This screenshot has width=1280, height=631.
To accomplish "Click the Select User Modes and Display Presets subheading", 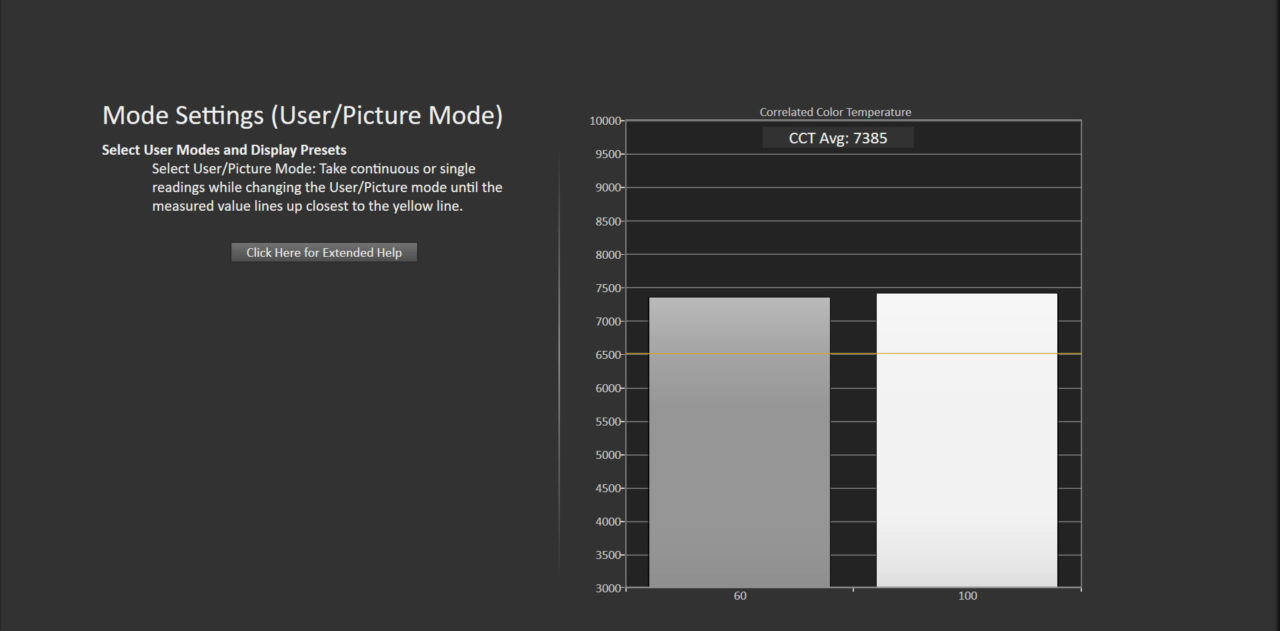I will [224, 150].
